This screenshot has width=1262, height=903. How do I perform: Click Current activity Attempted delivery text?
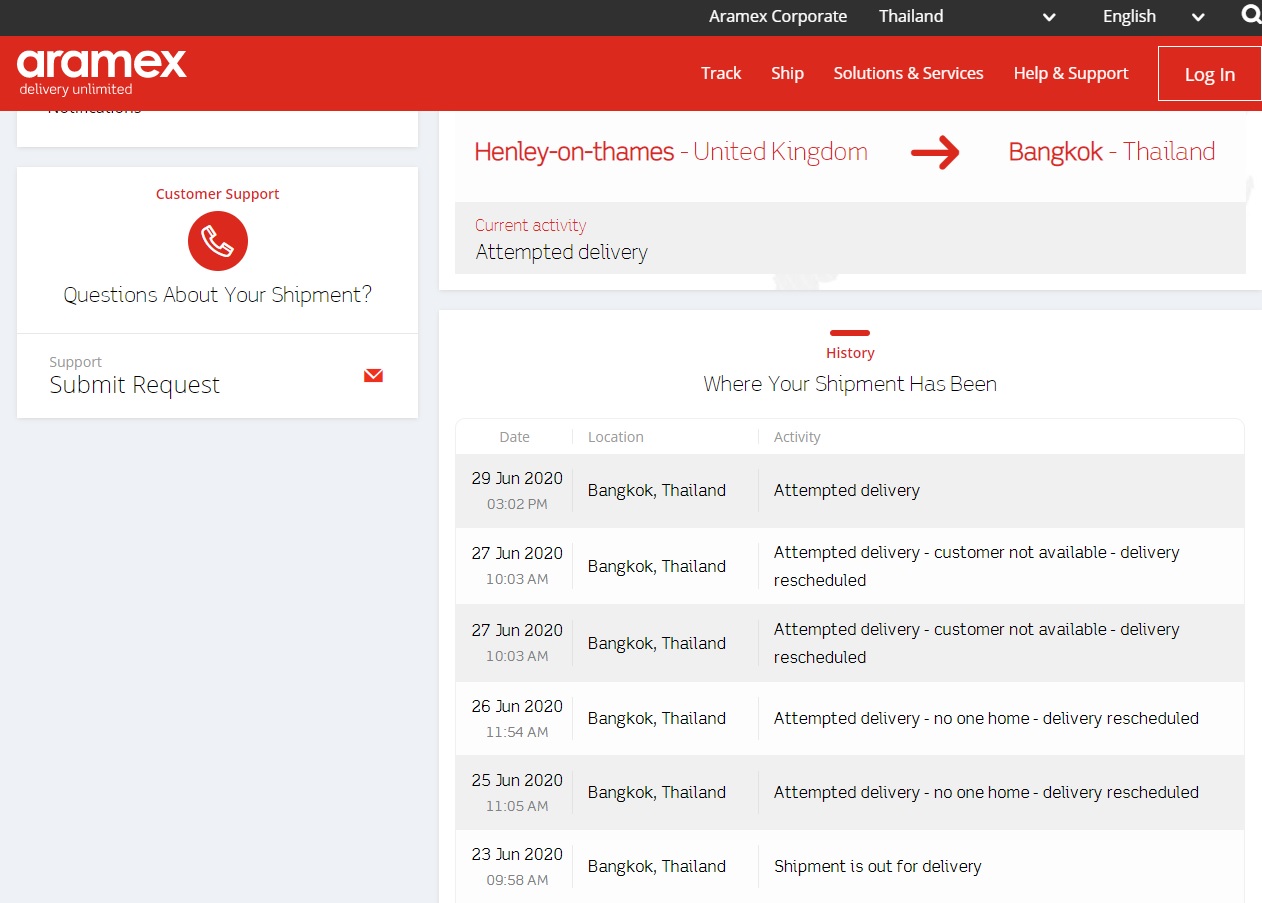pyautogui.click(x=562, y=252)
